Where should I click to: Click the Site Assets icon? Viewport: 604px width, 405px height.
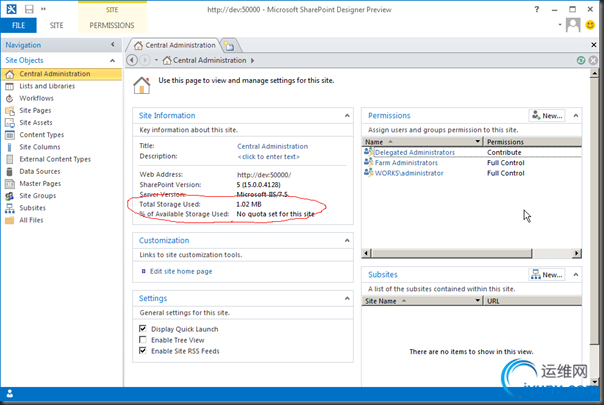pos(10,123)
